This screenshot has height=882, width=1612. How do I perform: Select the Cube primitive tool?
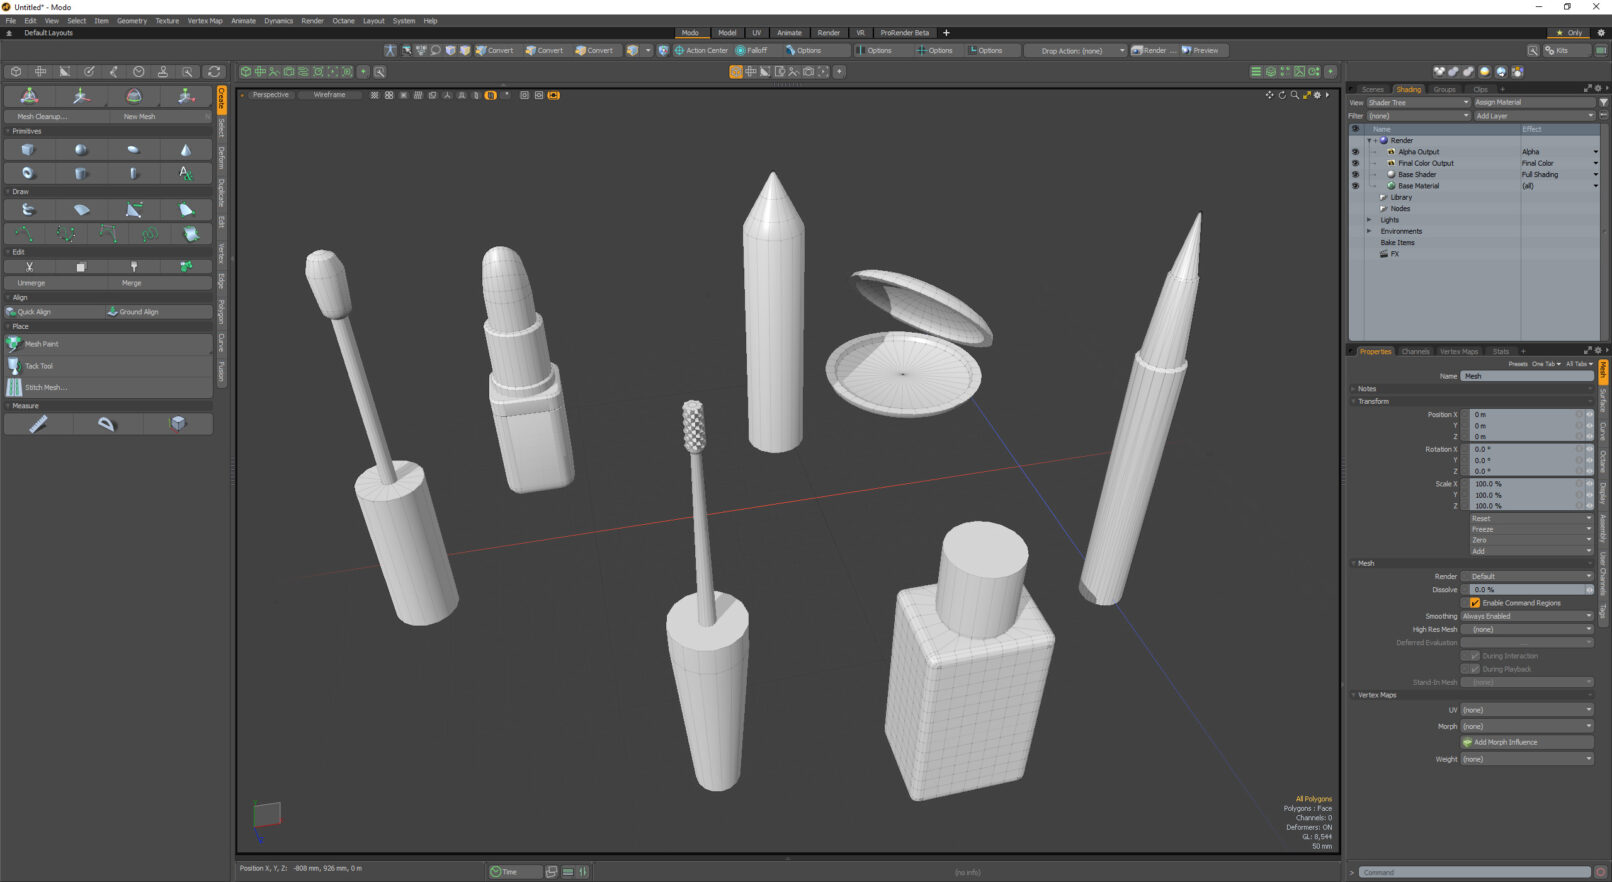[x=28, y=150]
